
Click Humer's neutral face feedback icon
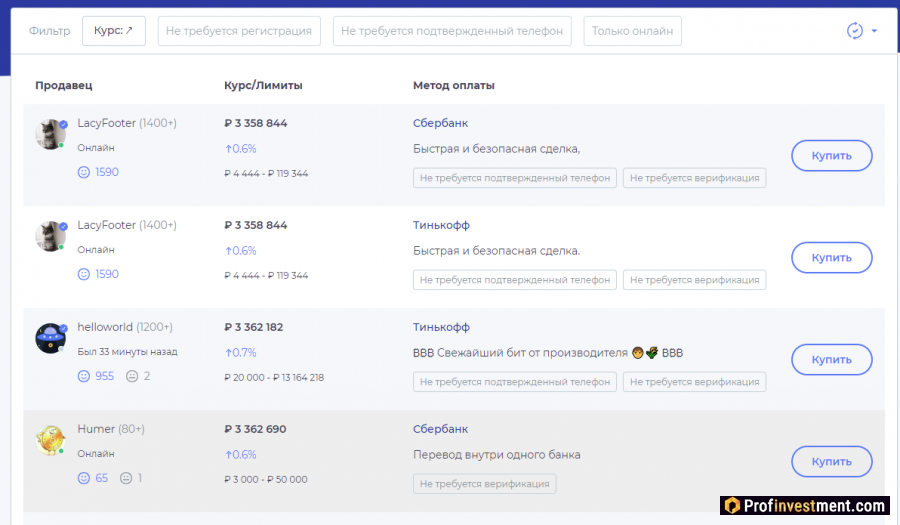[126, 478]
